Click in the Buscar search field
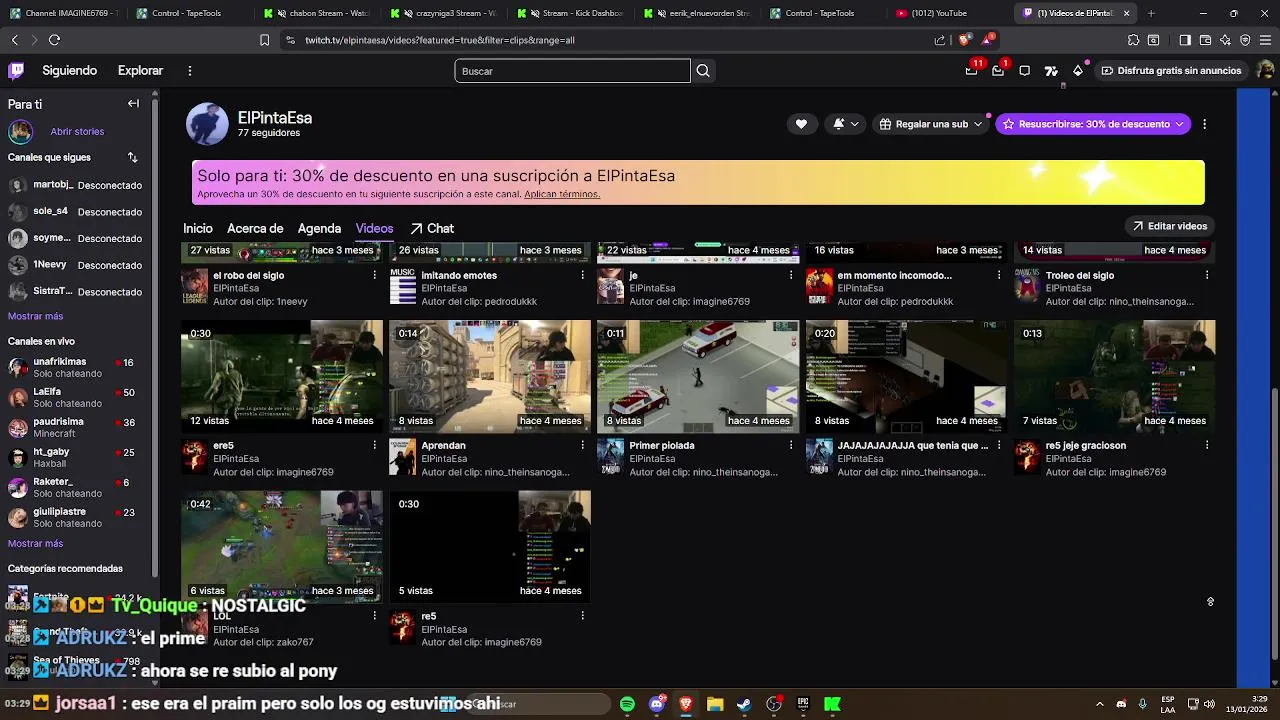1280x720 pixels. coord(572,71)
